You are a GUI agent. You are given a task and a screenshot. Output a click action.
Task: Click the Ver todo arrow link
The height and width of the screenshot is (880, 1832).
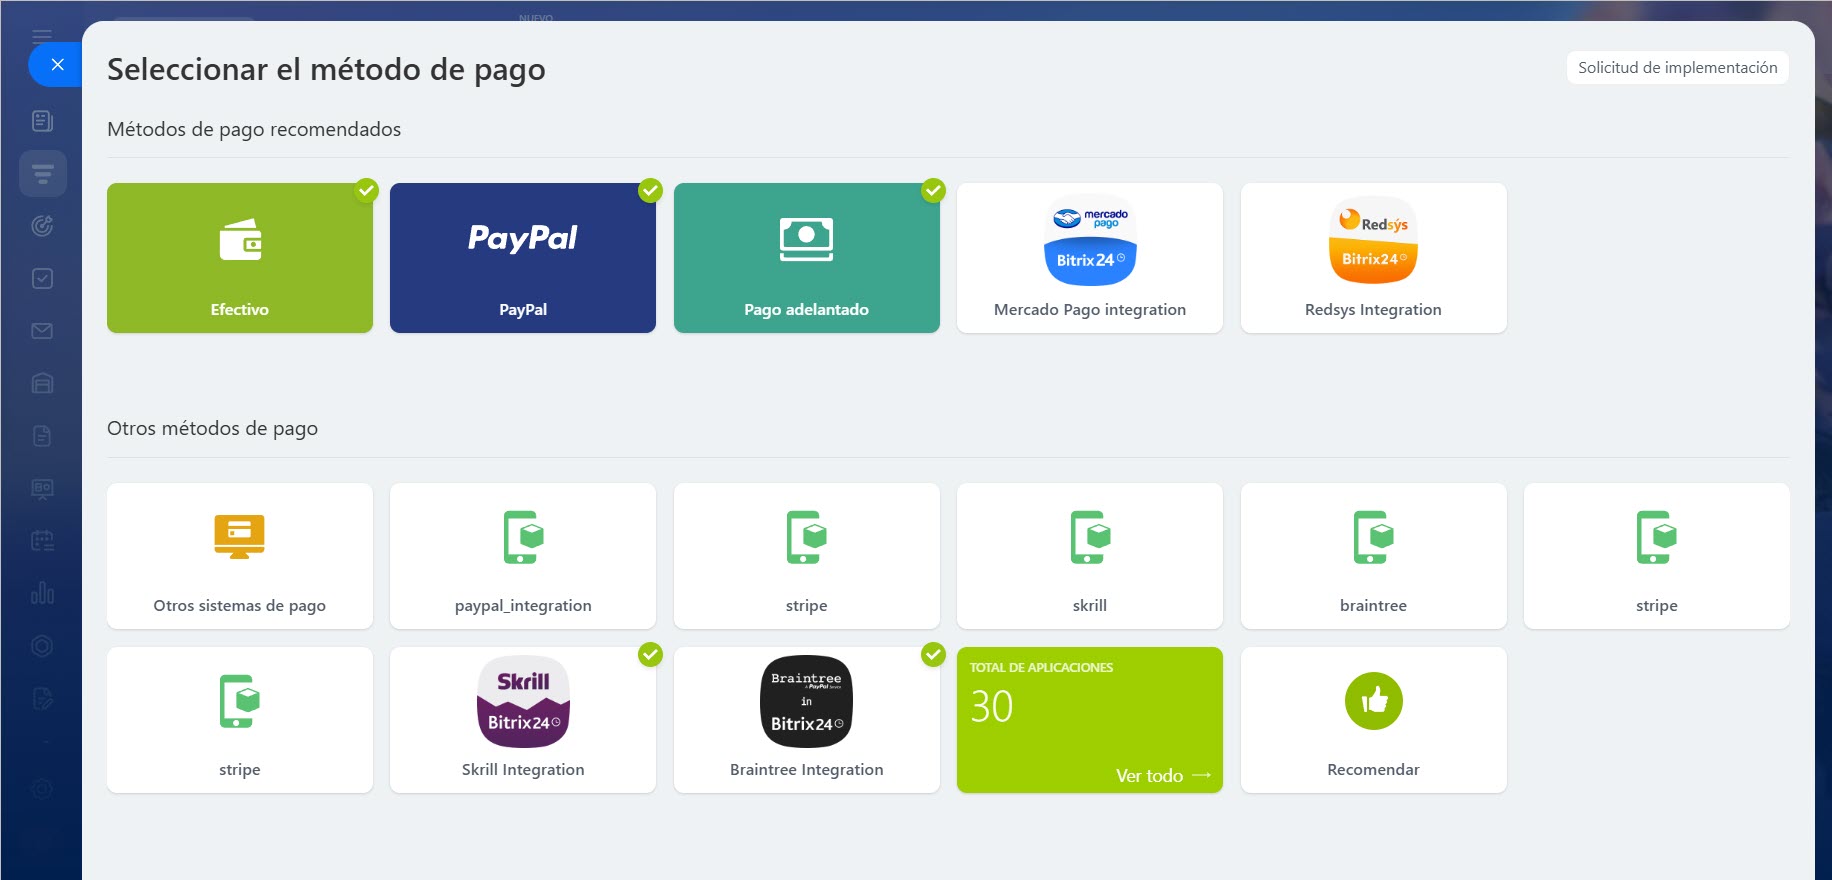coord(1162,776)
